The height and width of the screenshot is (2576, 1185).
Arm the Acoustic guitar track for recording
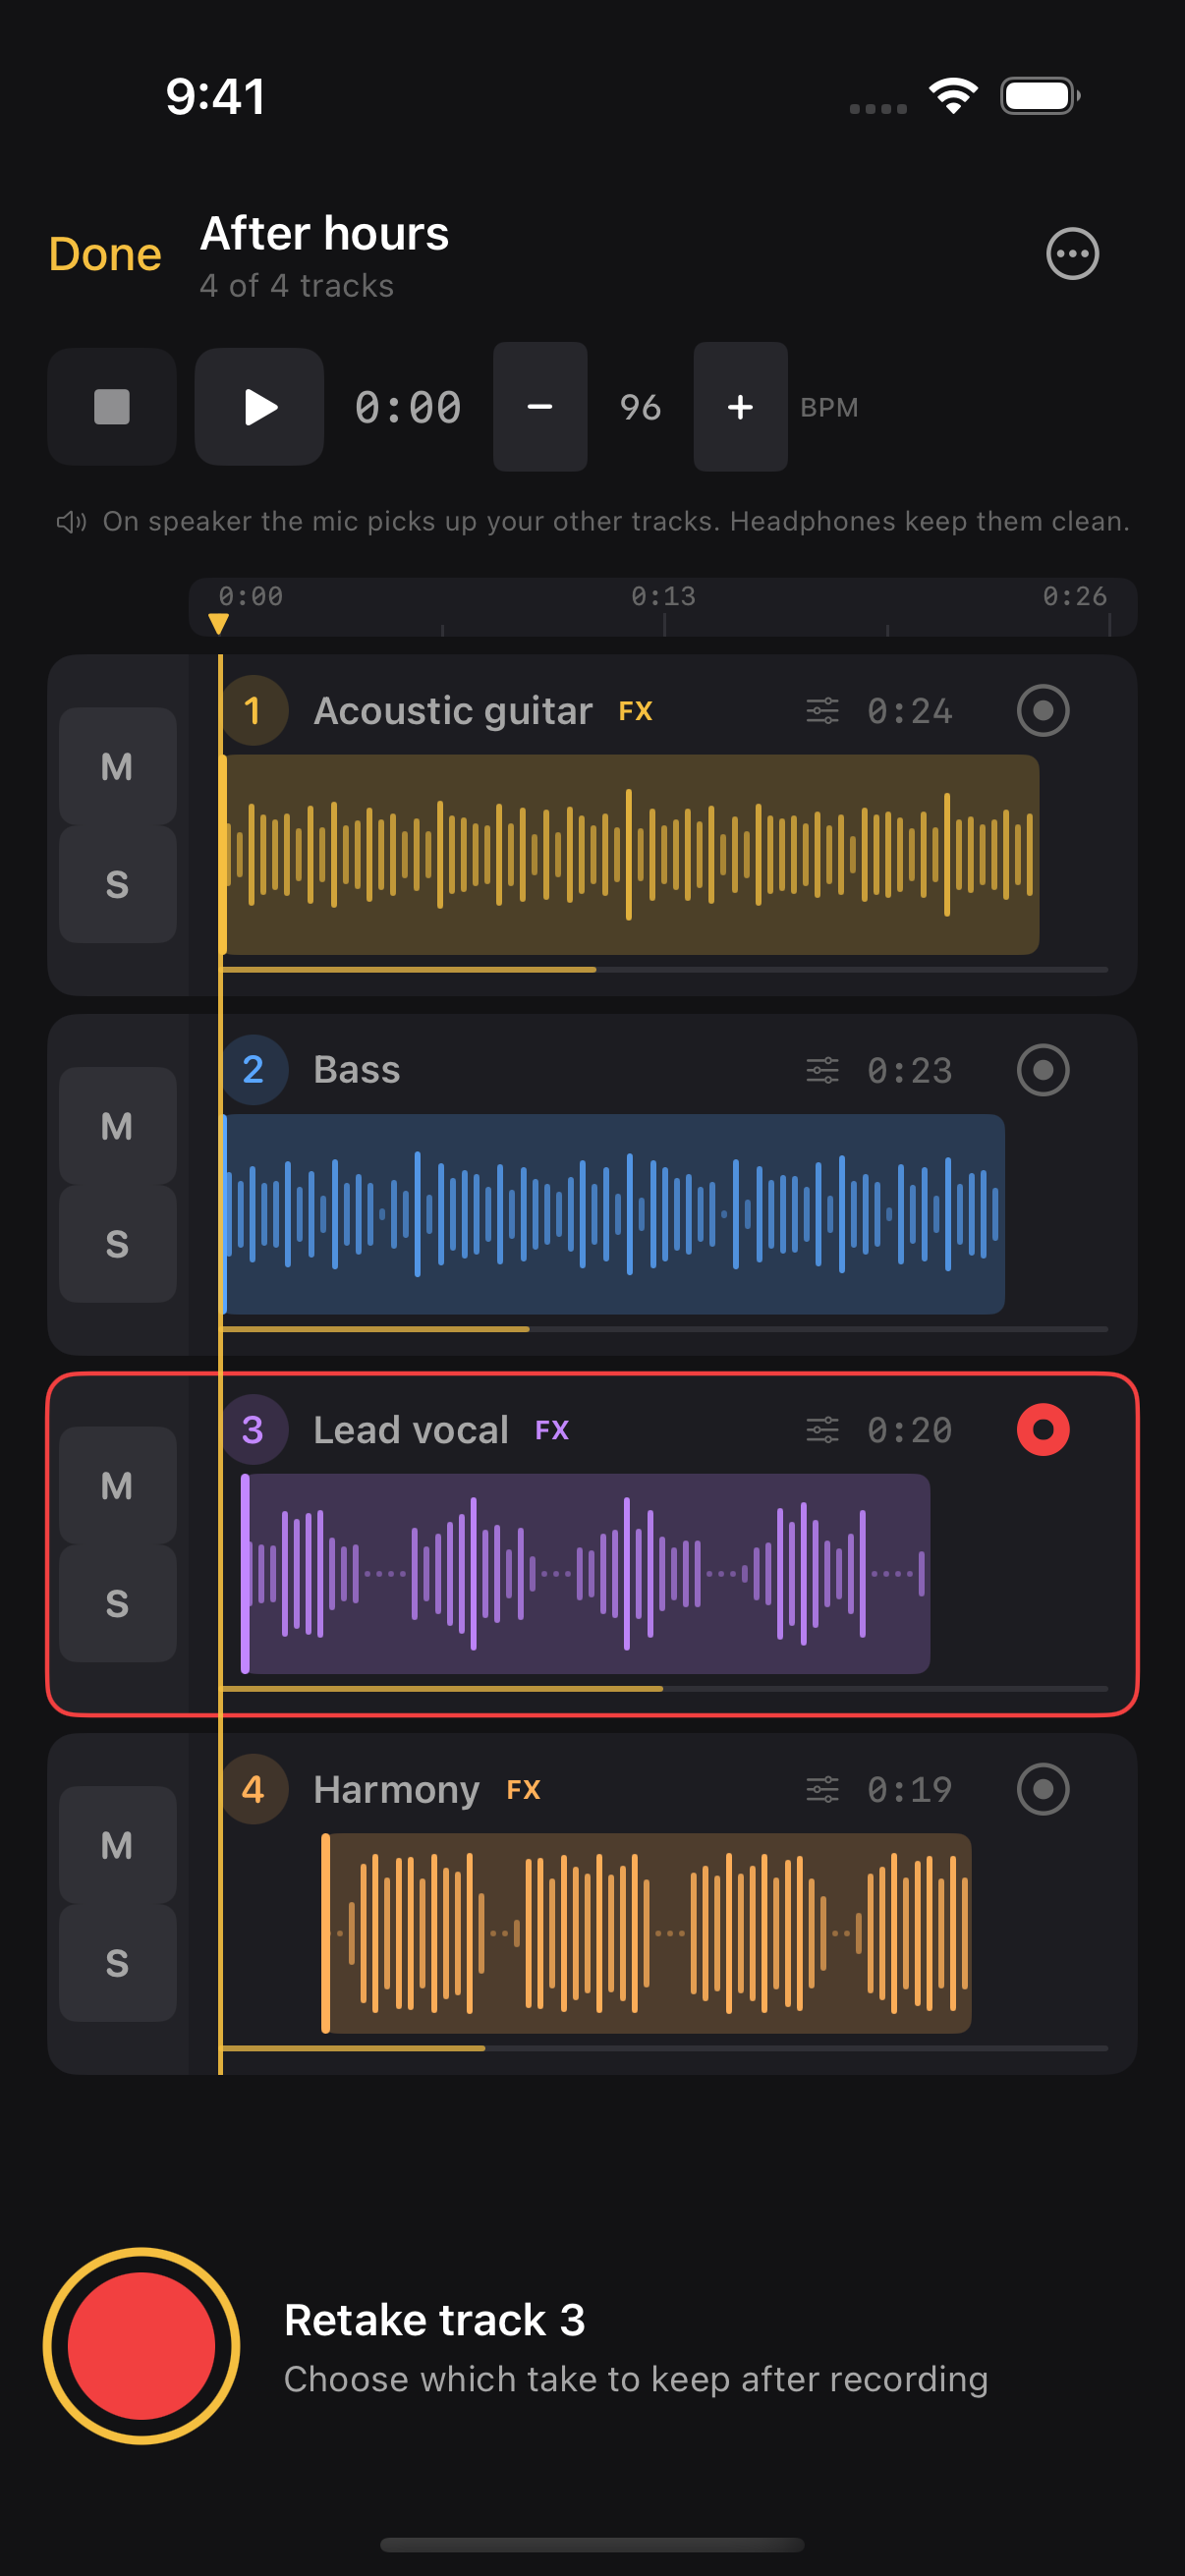point(1043,711)
